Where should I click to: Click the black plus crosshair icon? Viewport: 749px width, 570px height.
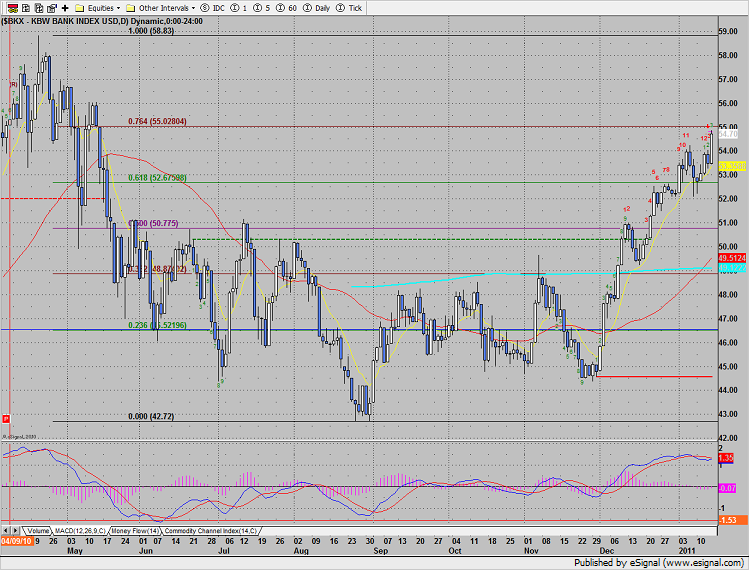64,6
